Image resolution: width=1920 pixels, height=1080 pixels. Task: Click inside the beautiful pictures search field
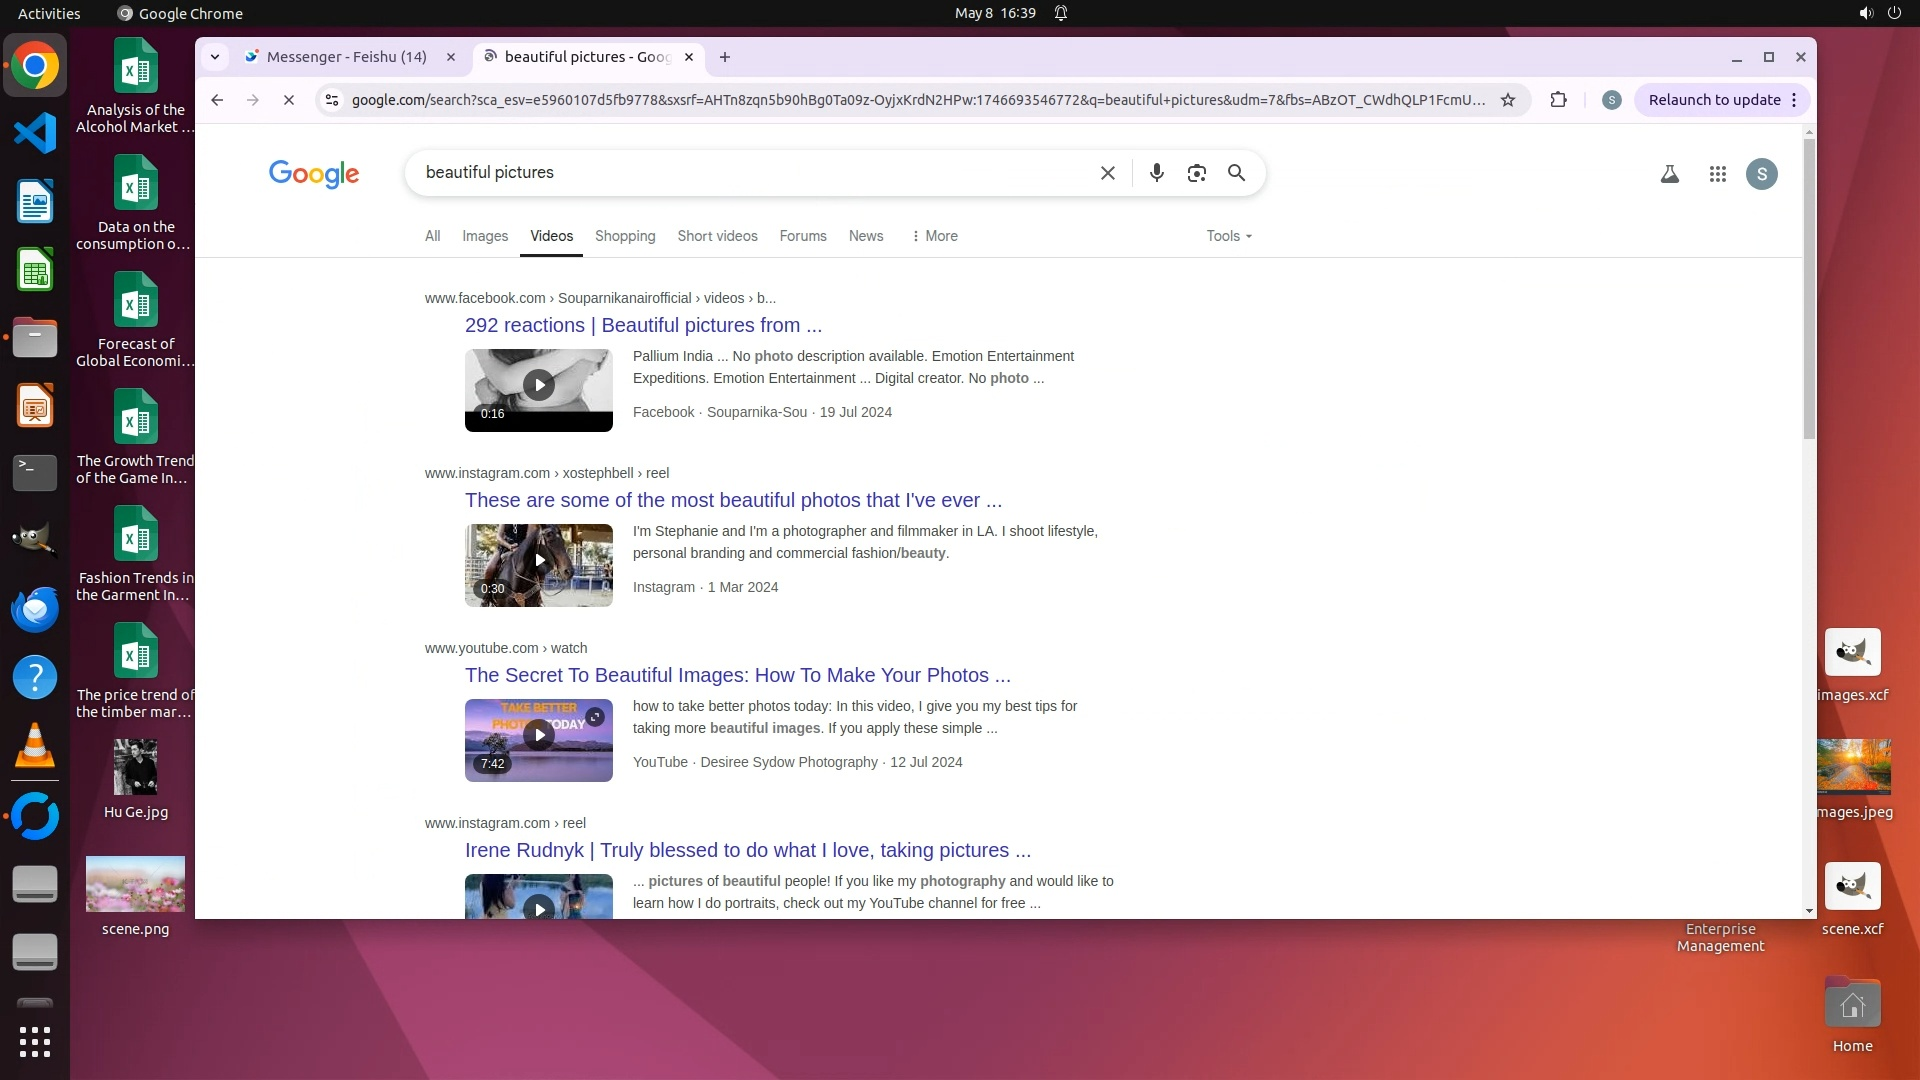(750, 173)
